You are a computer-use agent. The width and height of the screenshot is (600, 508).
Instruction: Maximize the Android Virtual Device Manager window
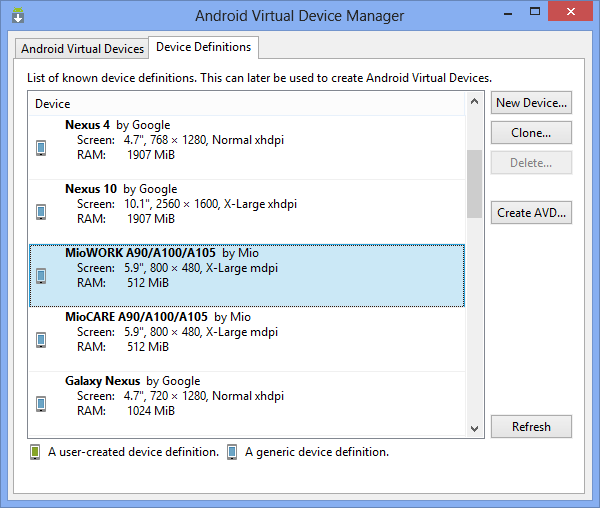coord(535,12)
